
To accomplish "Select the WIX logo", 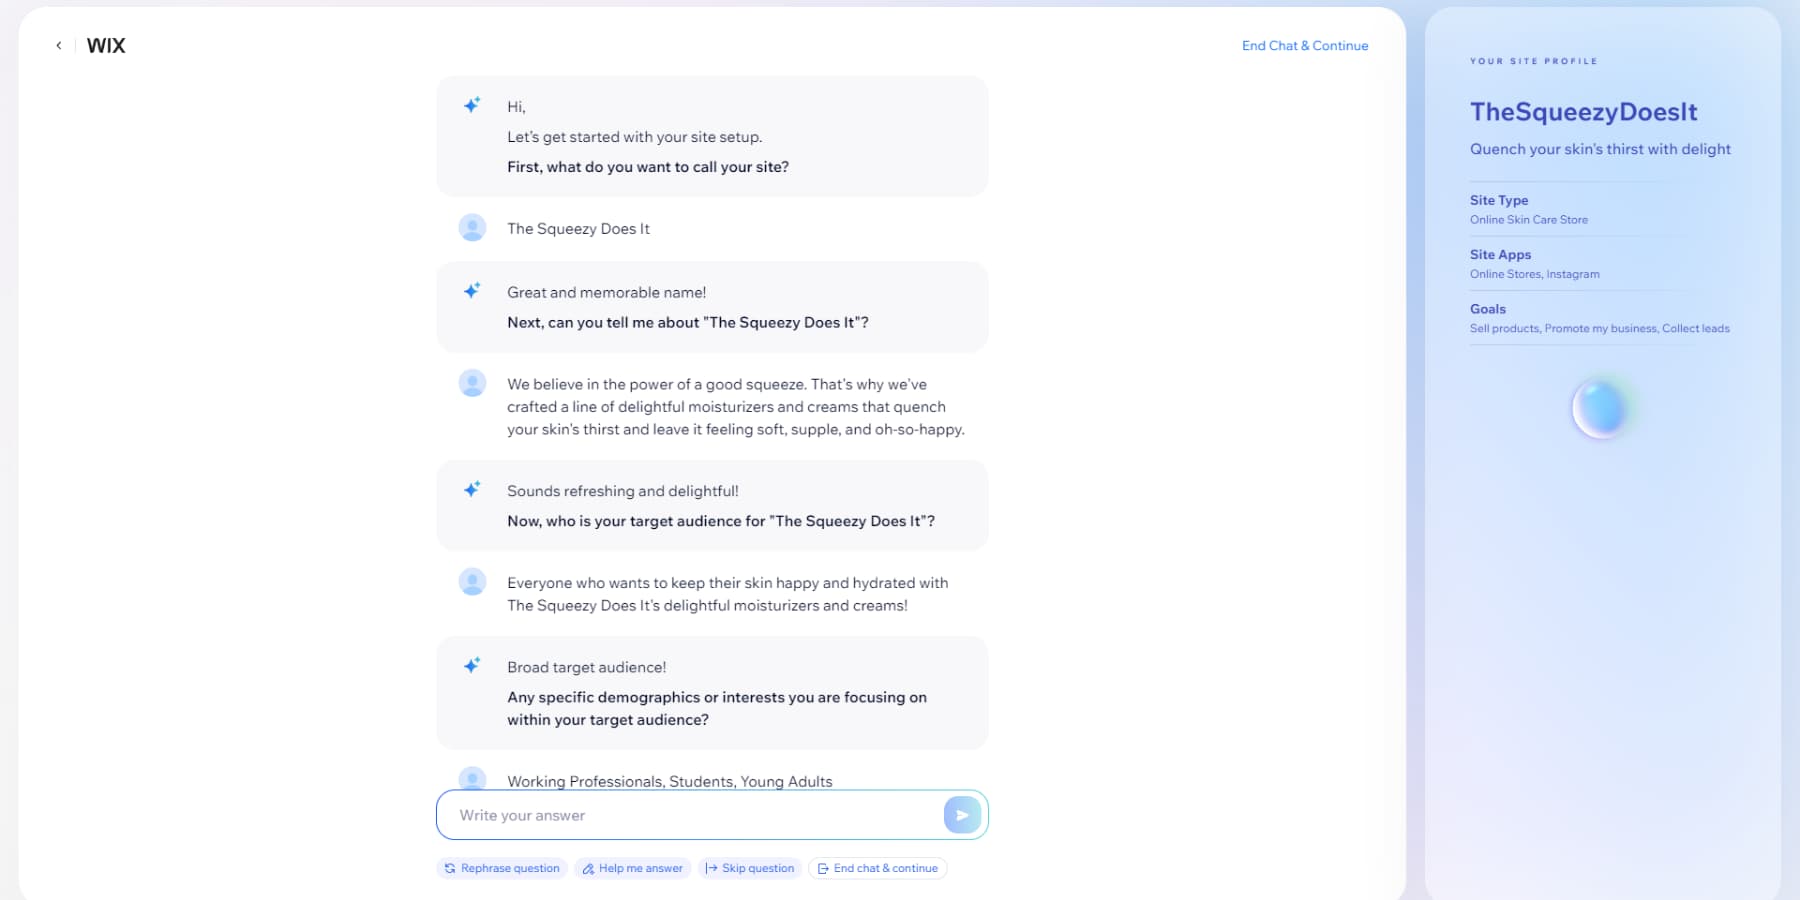I will coord(105,45).
